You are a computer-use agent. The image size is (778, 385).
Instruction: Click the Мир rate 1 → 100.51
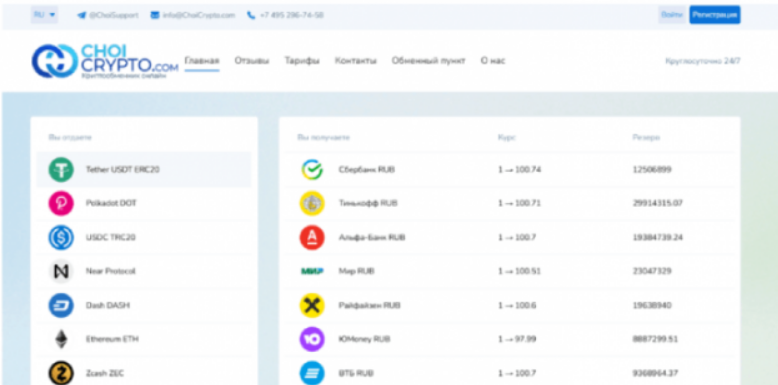(519, 271)
